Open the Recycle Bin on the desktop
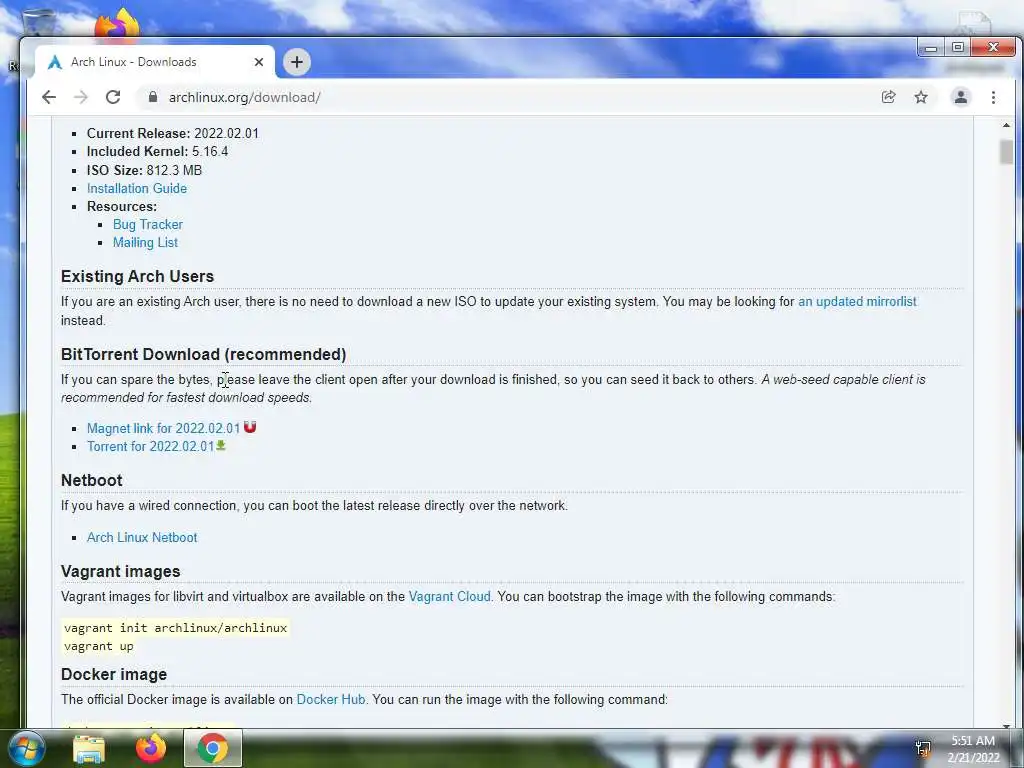 coord(37,24)
